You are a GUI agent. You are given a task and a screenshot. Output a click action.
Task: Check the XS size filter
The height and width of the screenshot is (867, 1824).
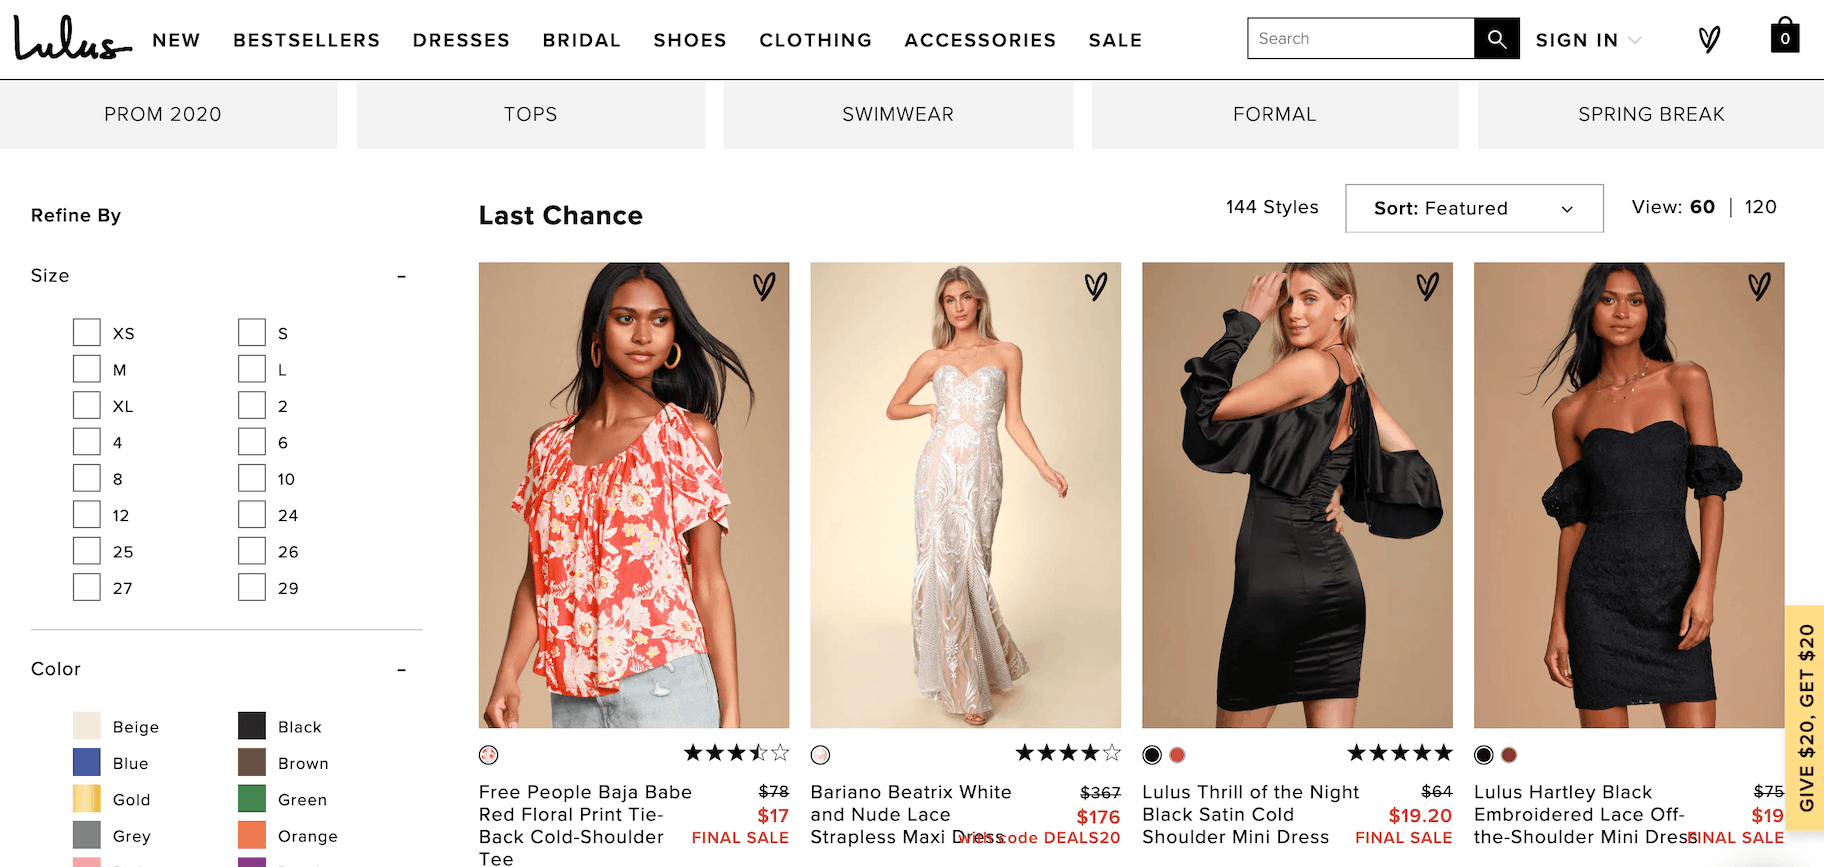point(87,333)
